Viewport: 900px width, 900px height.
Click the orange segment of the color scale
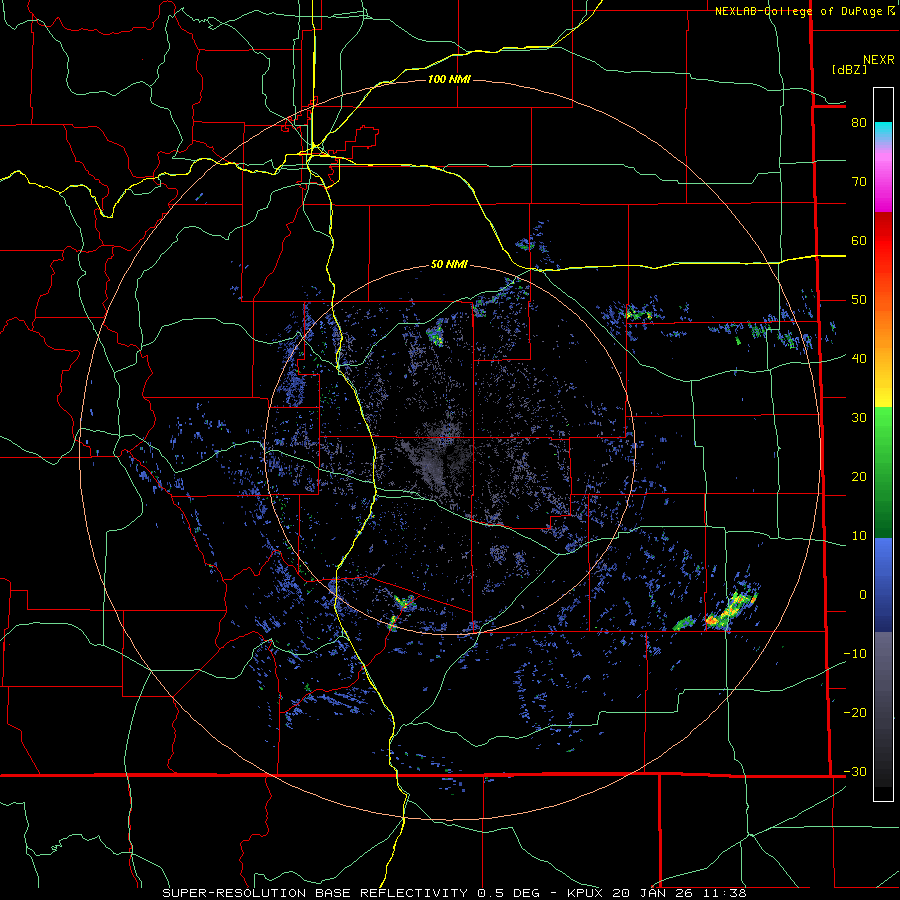(x=883, y=324)
